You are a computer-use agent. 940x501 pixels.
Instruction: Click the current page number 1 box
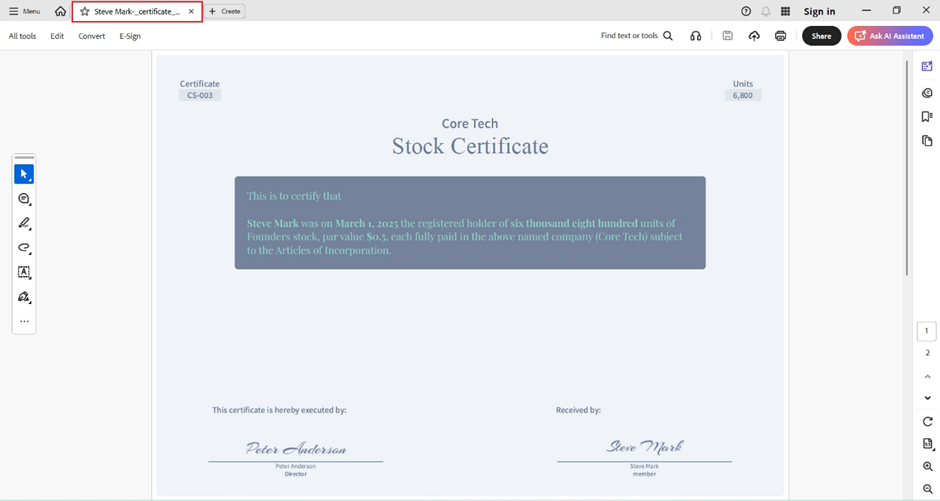click(x=926, y=331)
